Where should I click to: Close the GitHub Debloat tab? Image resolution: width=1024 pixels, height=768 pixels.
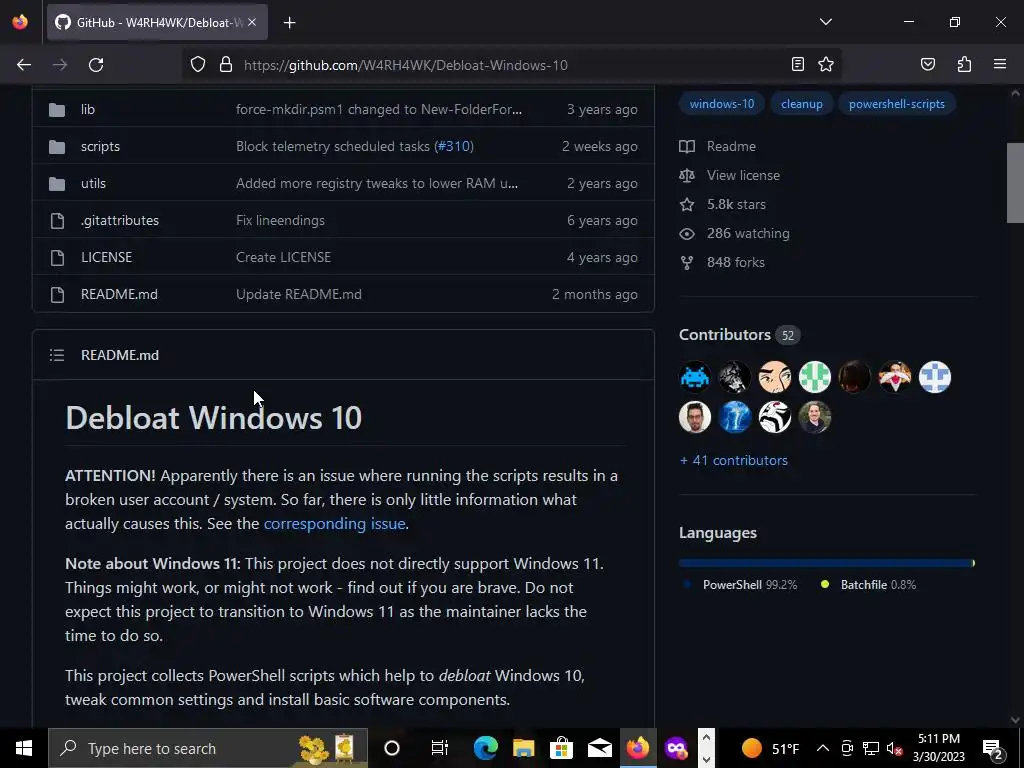[x=252, y=23]
